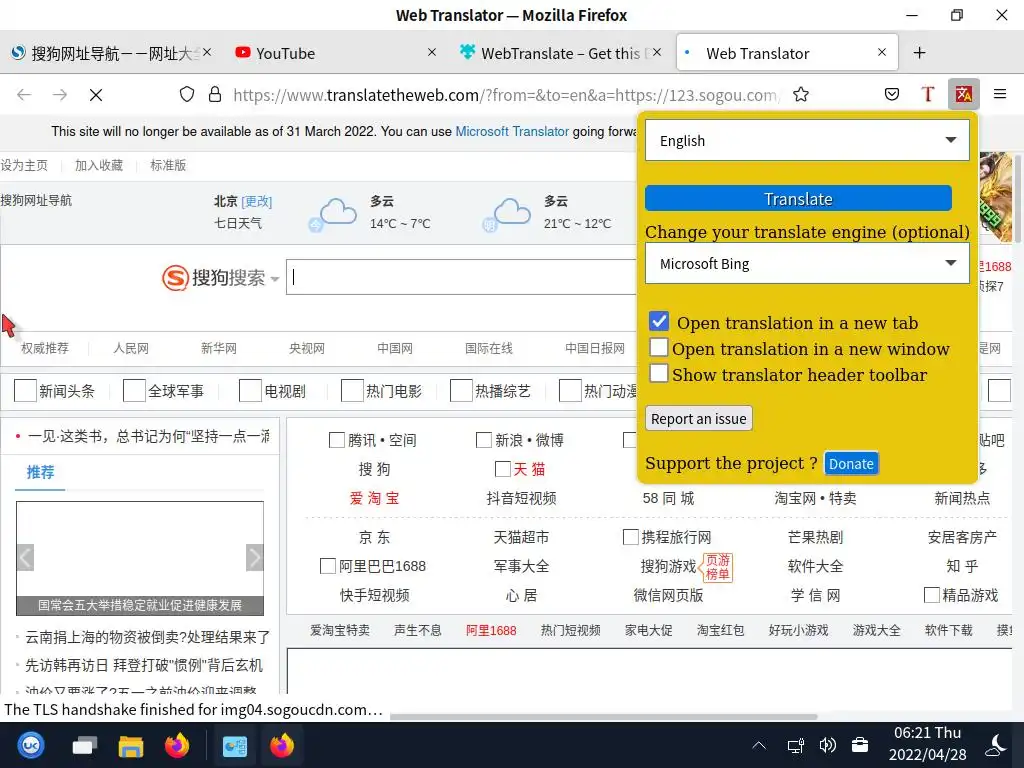Check Open translation in a new window

[x=659, y=347]
